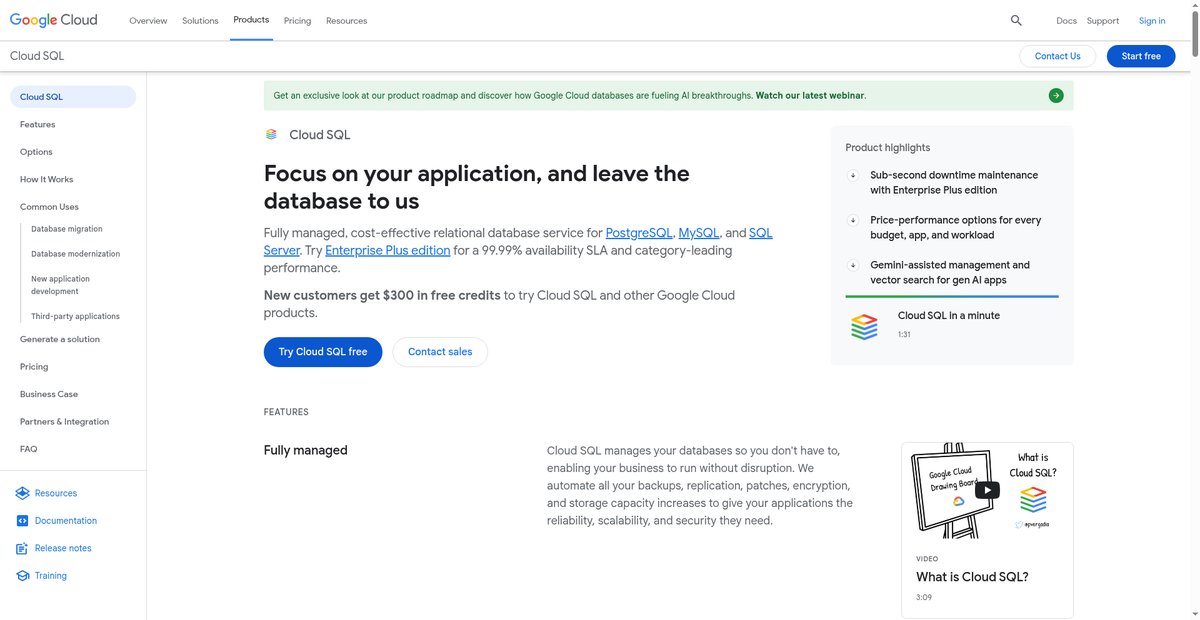1200x620 pixels.
Task: Open Support link in header
Action: pos(1103,20)
